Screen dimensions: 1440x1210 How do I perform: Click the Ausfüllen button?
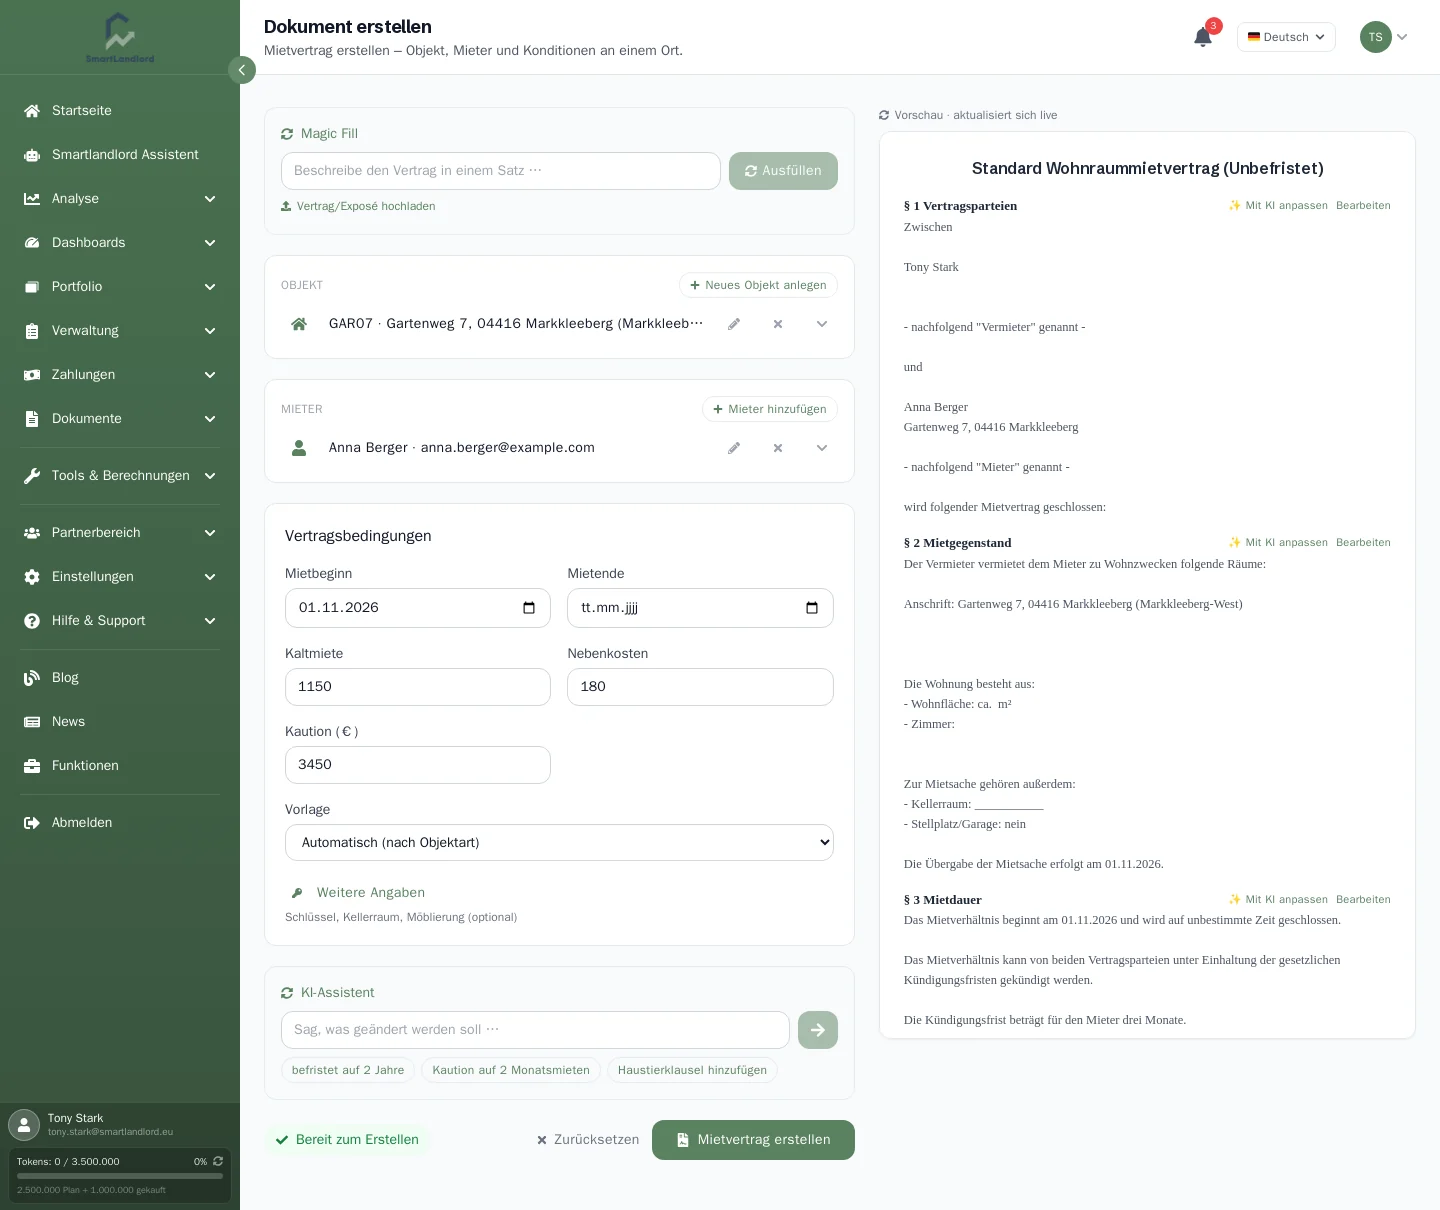click(x=783, y=171)
